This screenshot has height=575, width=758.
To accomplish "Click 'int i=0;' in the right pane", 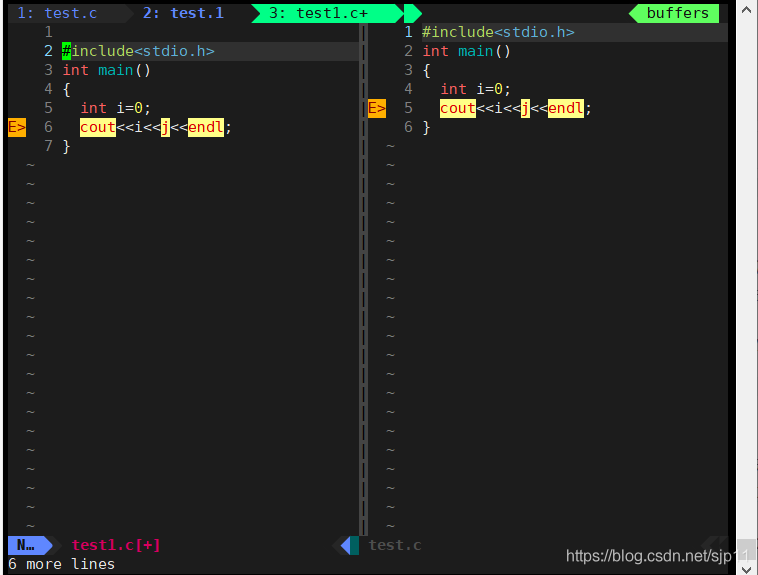I will 476,89.
